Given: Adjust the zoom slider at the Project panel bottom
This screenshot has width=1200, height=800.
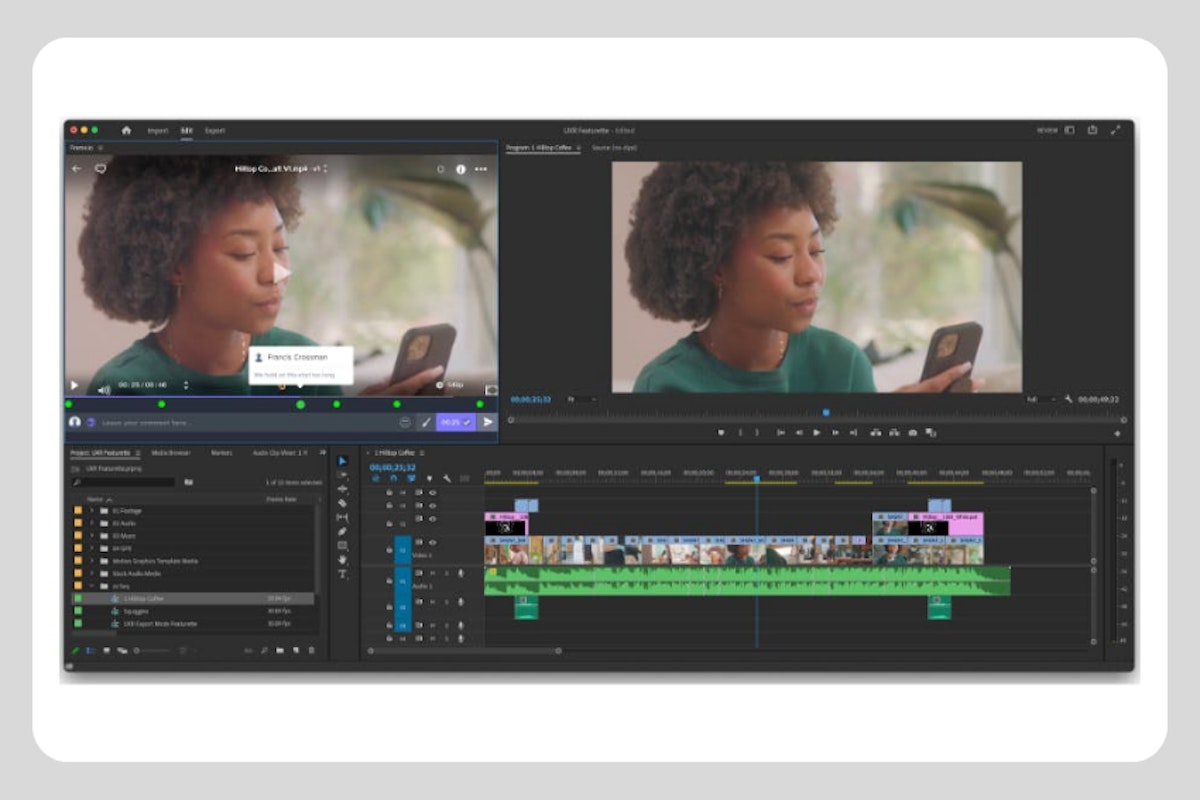Looking at the screenshot, I should [x=152, y=649].
